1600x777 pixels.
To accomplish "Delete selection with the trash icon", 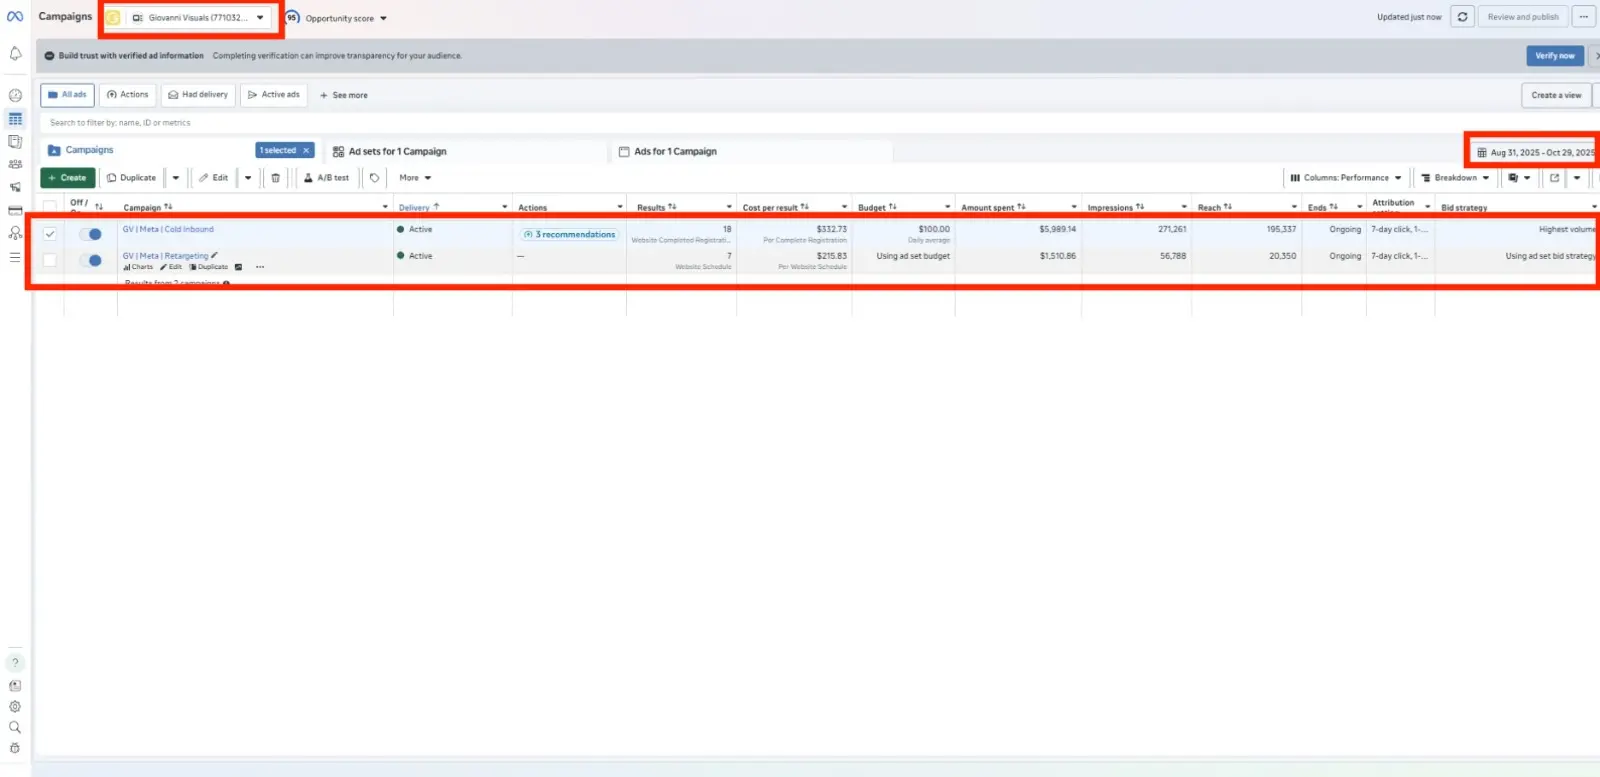I will (x=276, y=178).
